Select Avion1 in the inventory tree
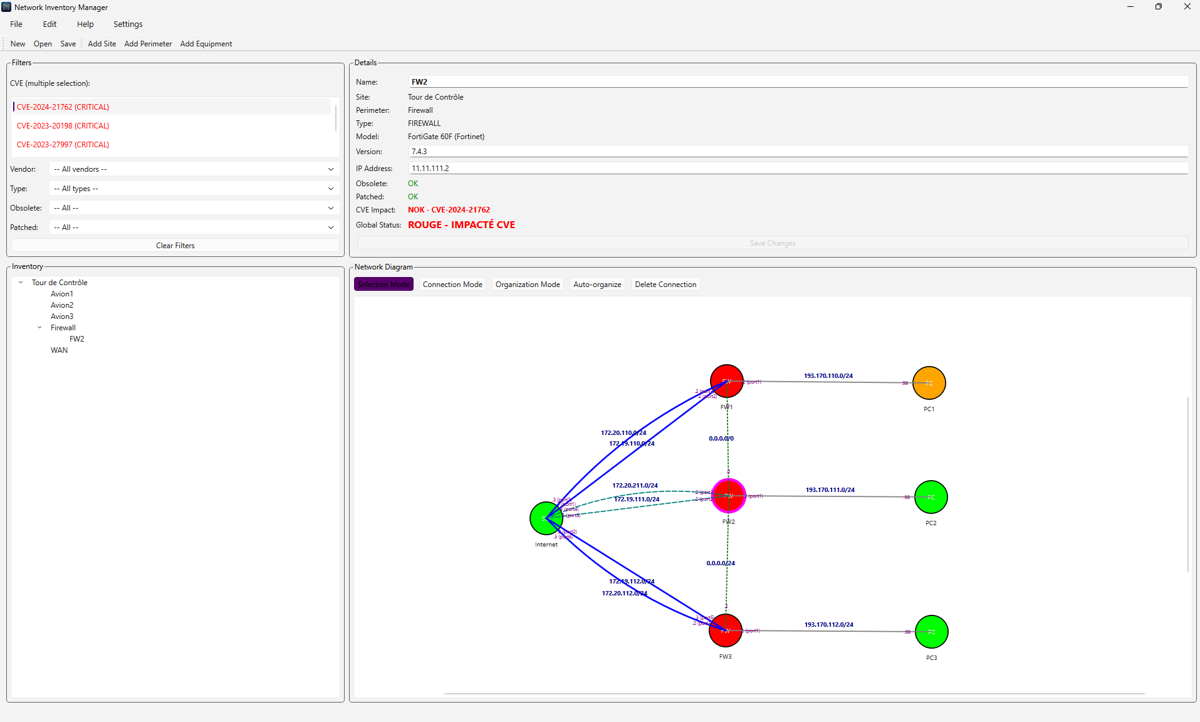The image size is (1200, 722). 62,294
